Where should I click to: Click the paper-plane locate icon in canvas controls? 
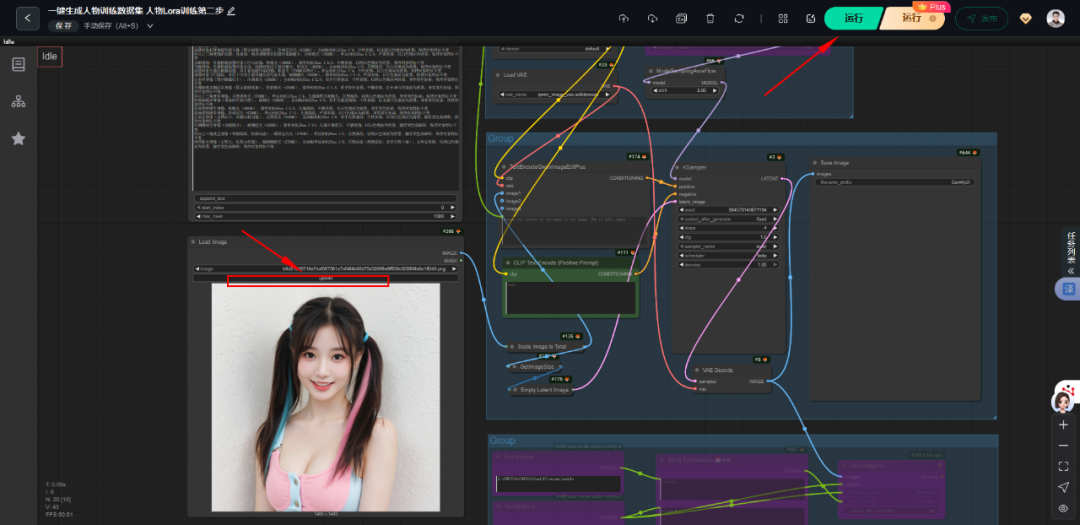(1063, 487)
